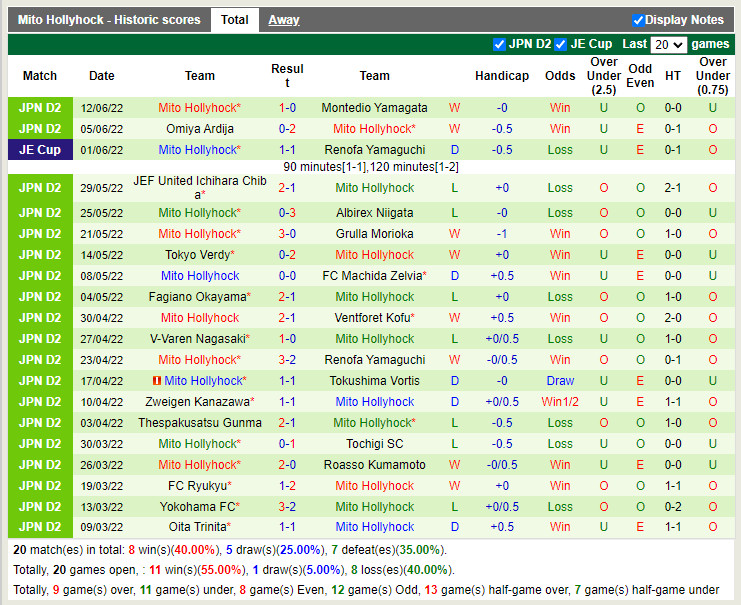Open Fagiano Okayama team page
741x605 pixels.
(x=200, y=297)
